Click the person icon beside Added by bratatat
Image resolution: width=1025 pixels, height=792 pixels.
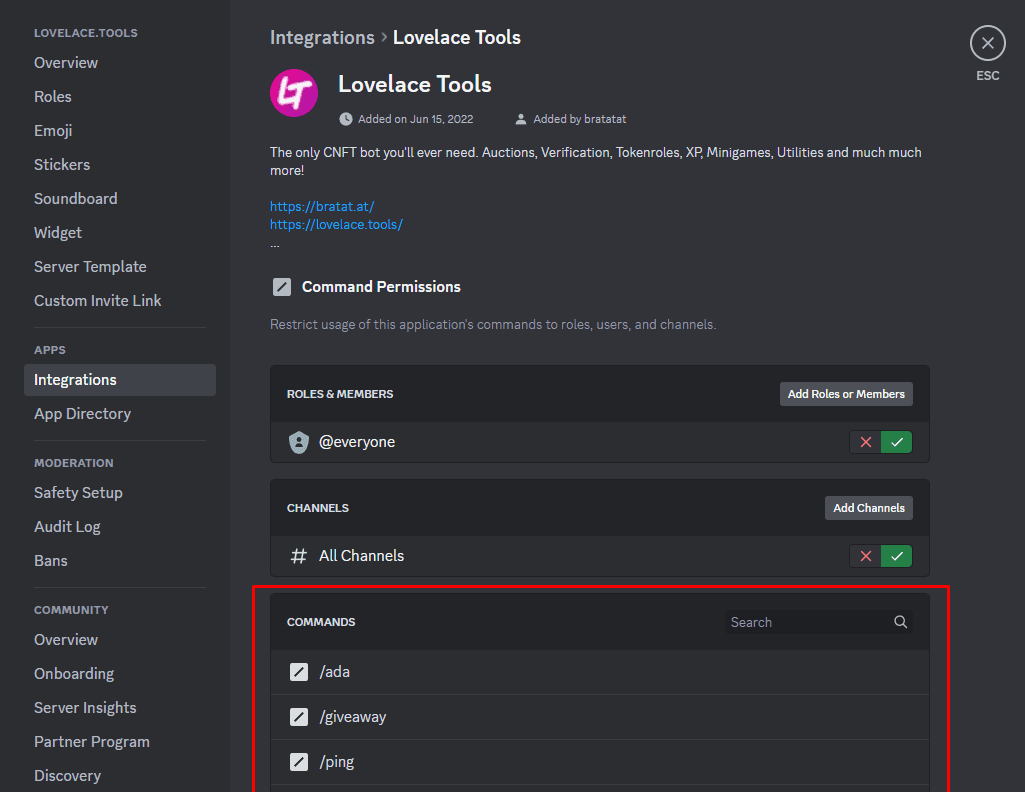point(520,119)
